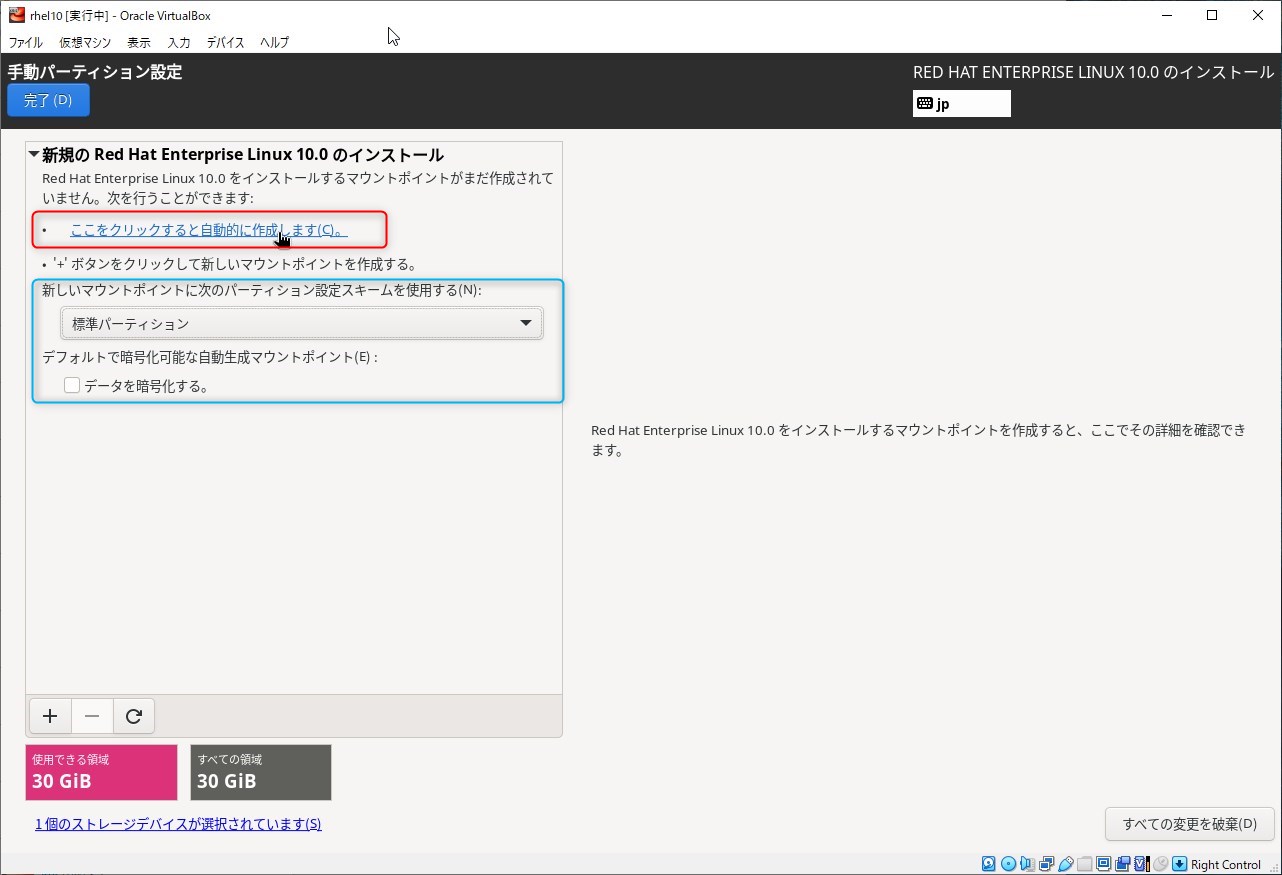This screenshot has width=1282, height=875.
Task: Click the keyboard capture arrow icon
Action: [x=1179, y=864]
